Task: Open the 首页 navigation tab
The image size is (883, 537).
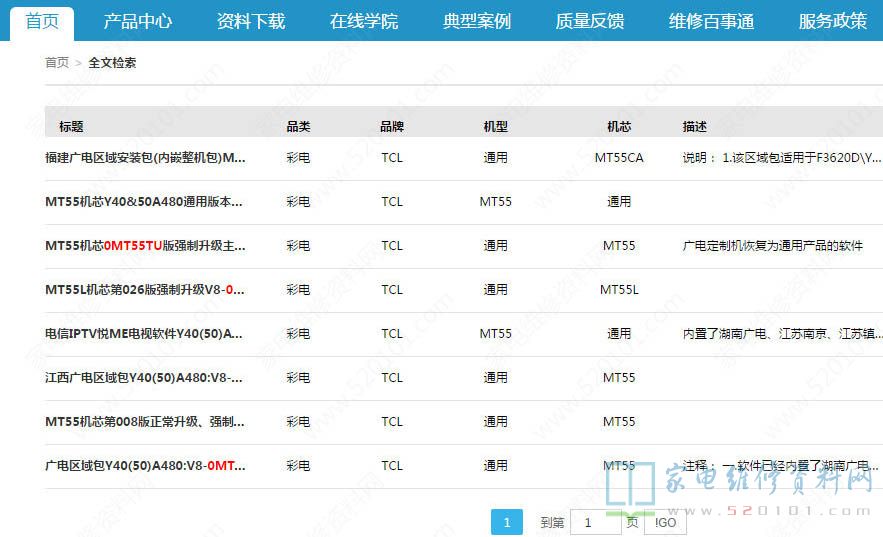Action: (42, 21)
